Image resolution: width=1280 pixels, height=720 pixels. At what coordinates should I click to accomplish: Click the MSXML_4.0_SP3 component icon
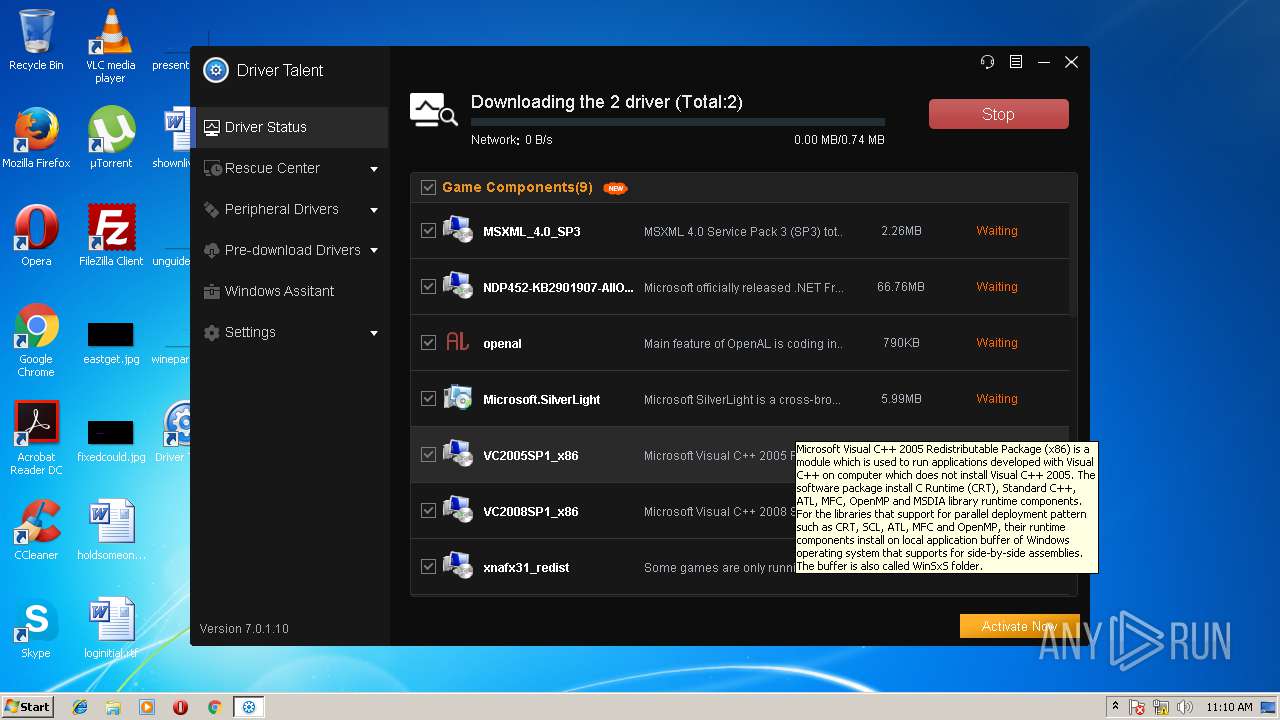[458, 230]
